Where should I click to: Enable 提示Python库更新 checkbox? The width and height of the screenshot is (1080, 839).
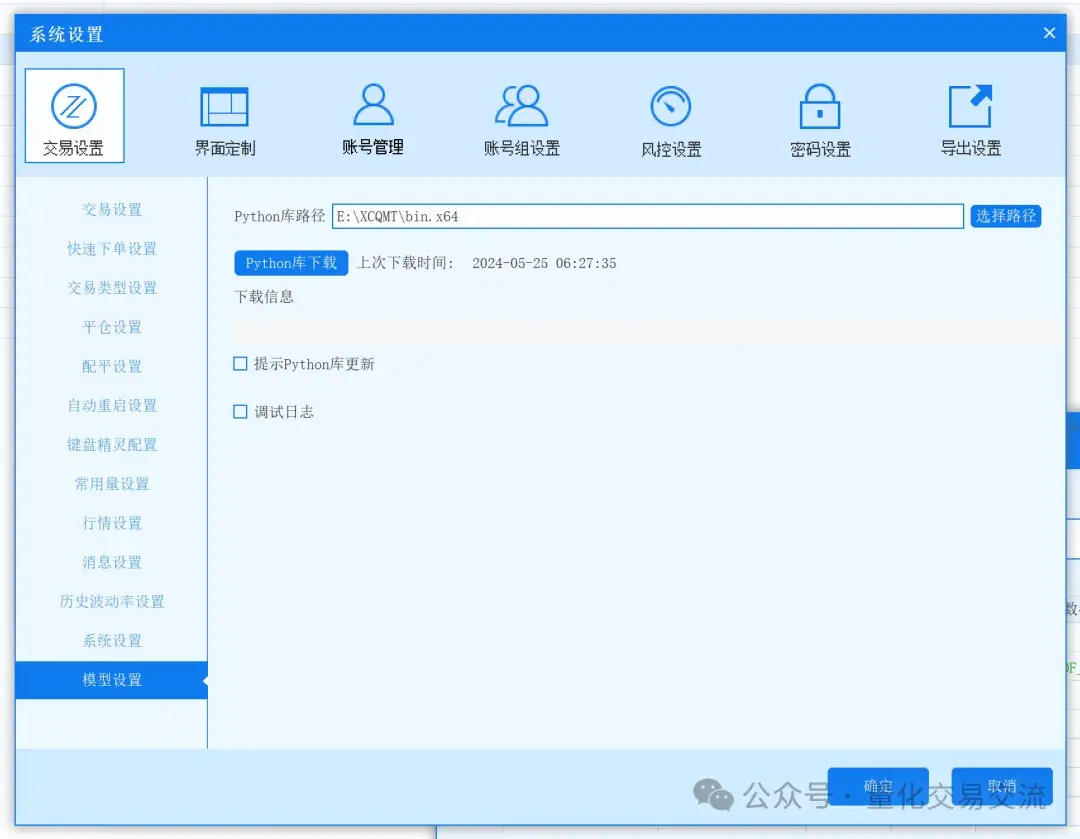point(240,364)
